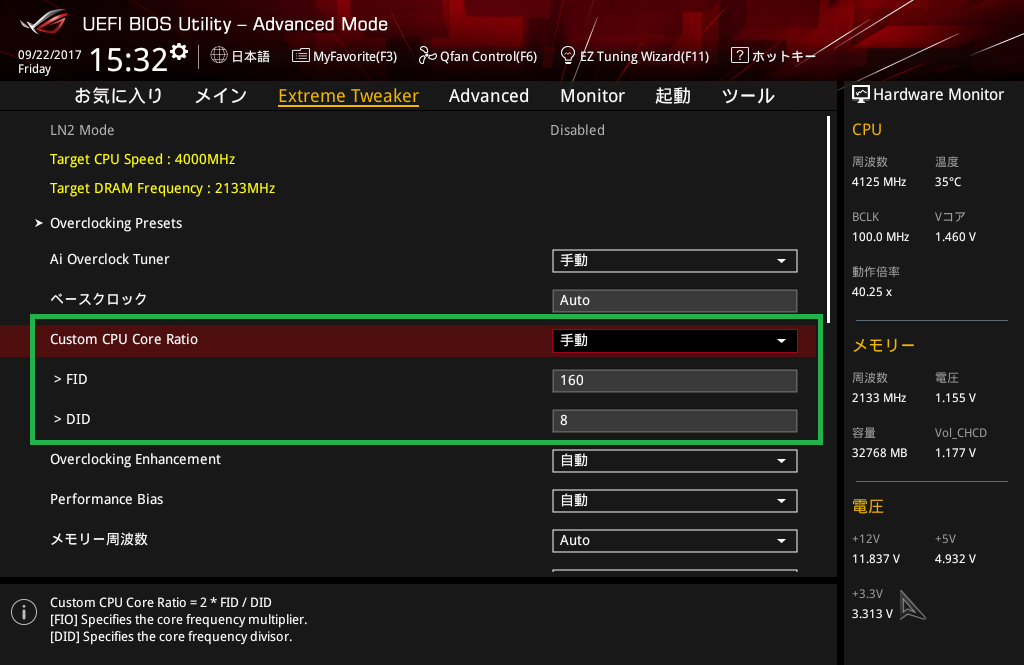Open the Overclocking Enhancement dropdown

point(674,461)
